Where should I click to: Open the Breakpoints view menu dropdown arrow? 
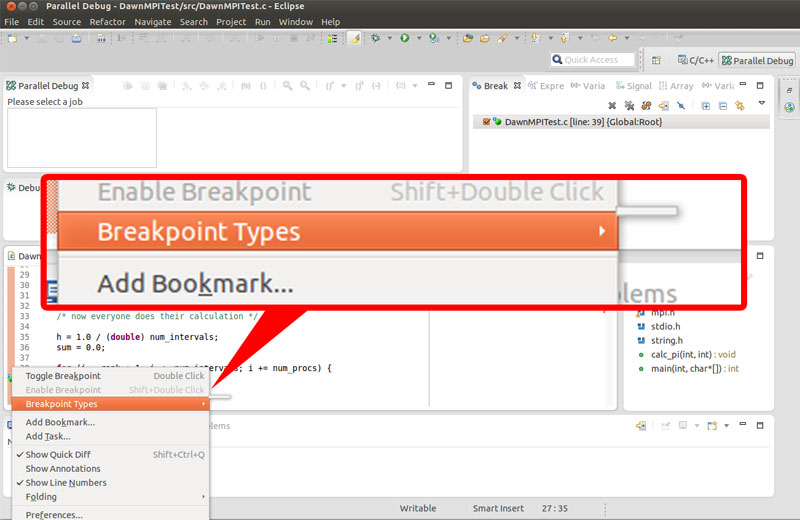coord(761,103)
